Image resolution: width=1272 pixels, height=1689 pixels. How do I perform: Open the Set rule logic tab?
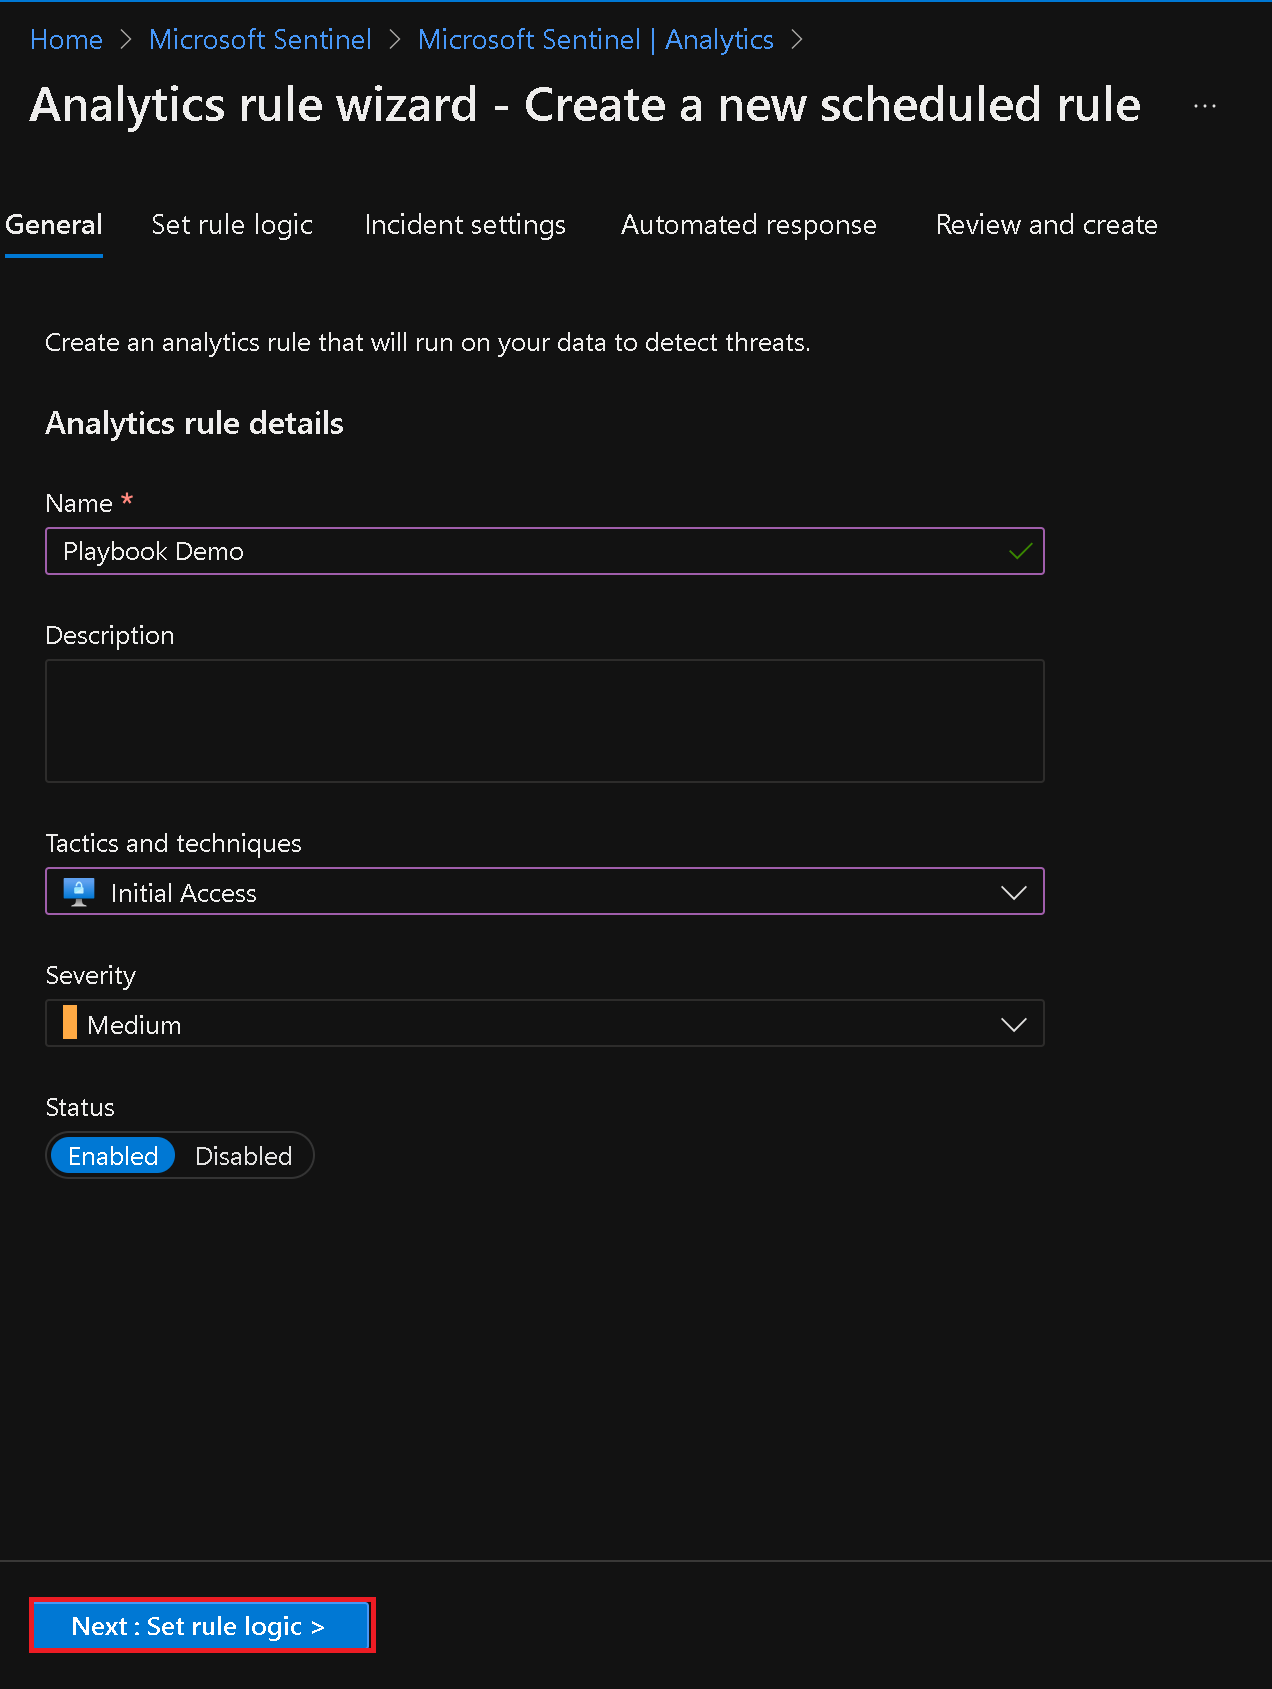click(x=232, y=225)
